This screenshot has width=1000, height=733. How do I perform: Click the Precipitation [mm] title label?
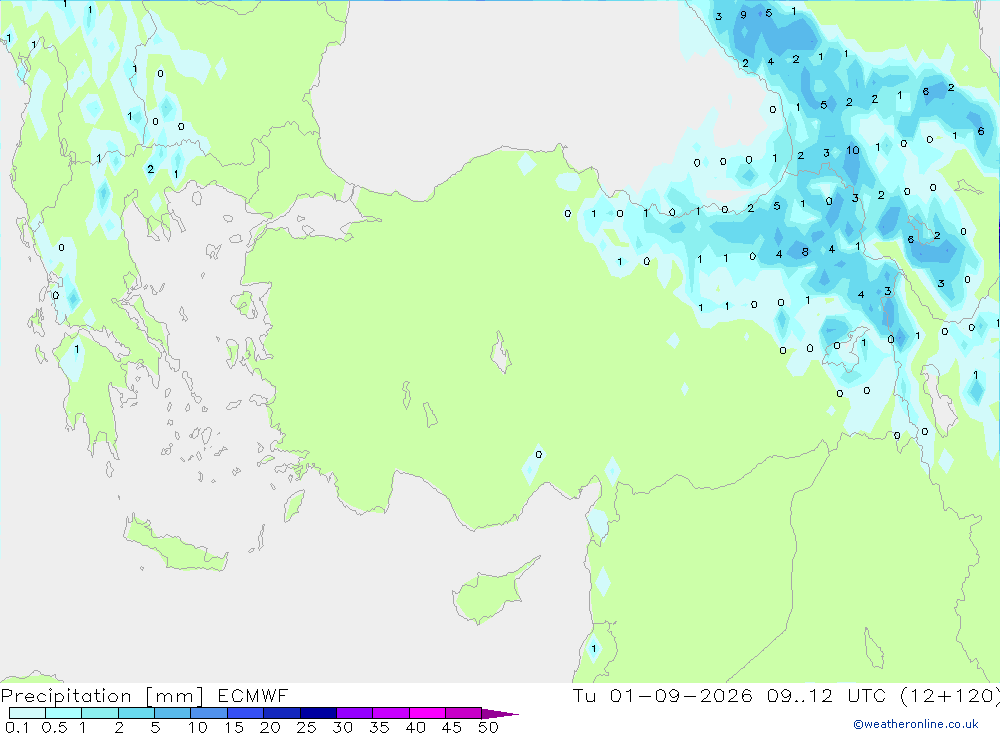[102, 696]
